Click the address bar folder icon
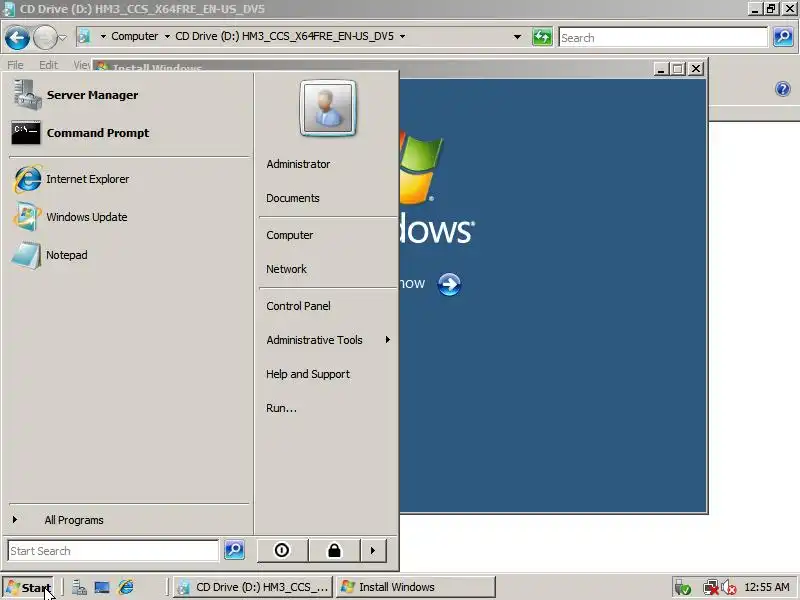This screenshot has height=600, width=800. pyautogui.click(x=84, y=37)
